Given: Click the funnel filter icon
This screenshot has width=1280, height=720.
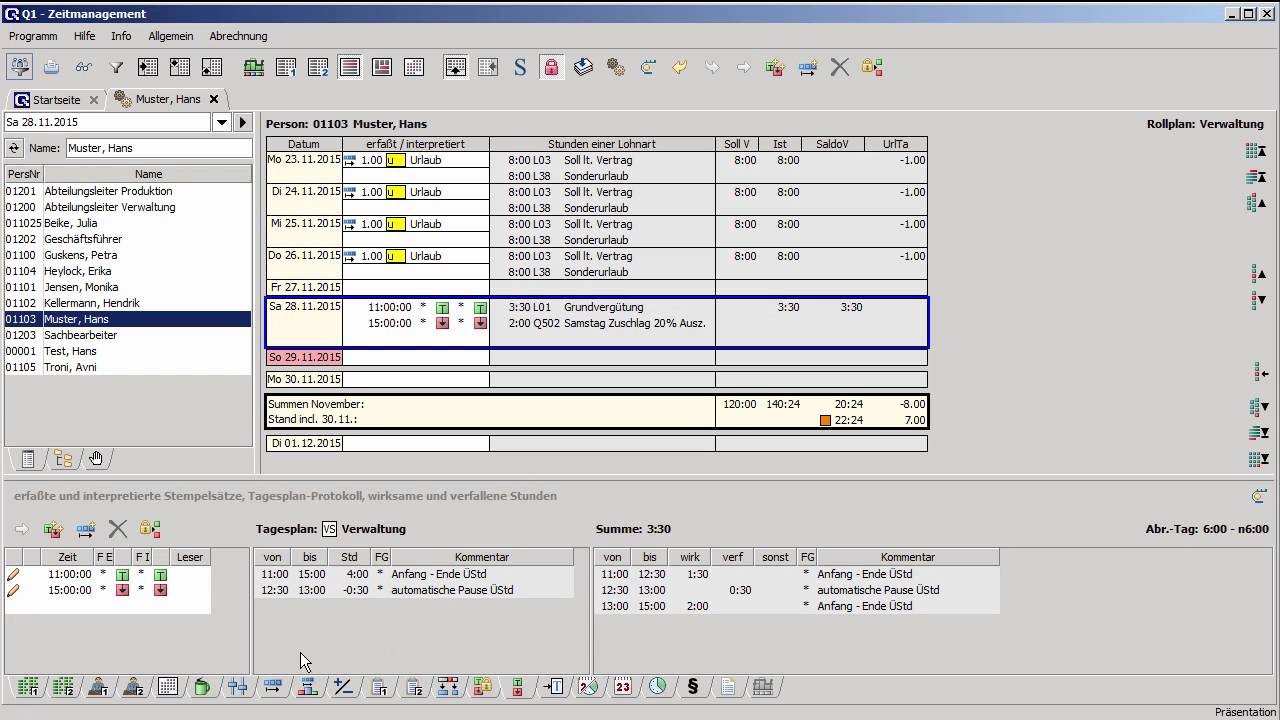Looking at the screenshot, I should pyautogui.click(x=115, y=67).
